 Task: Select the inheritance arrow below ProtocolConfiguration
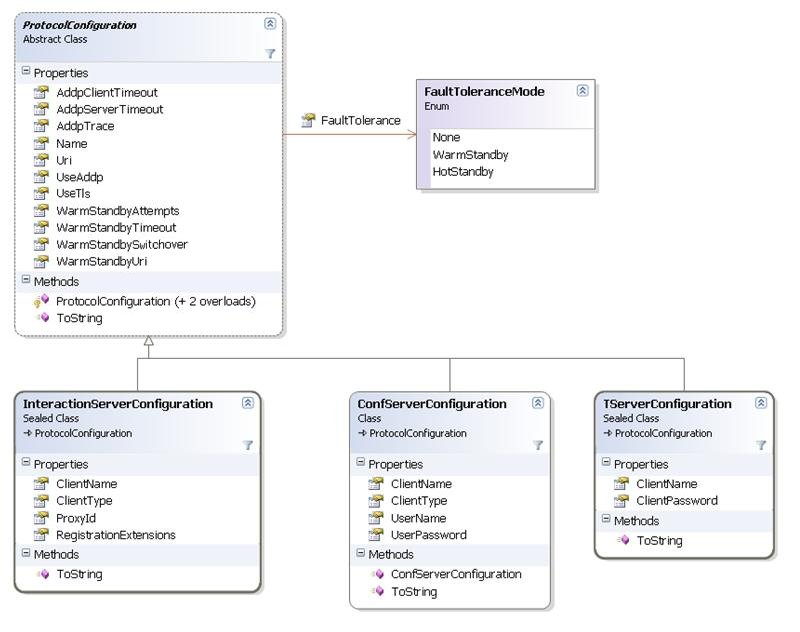(148, 341)
